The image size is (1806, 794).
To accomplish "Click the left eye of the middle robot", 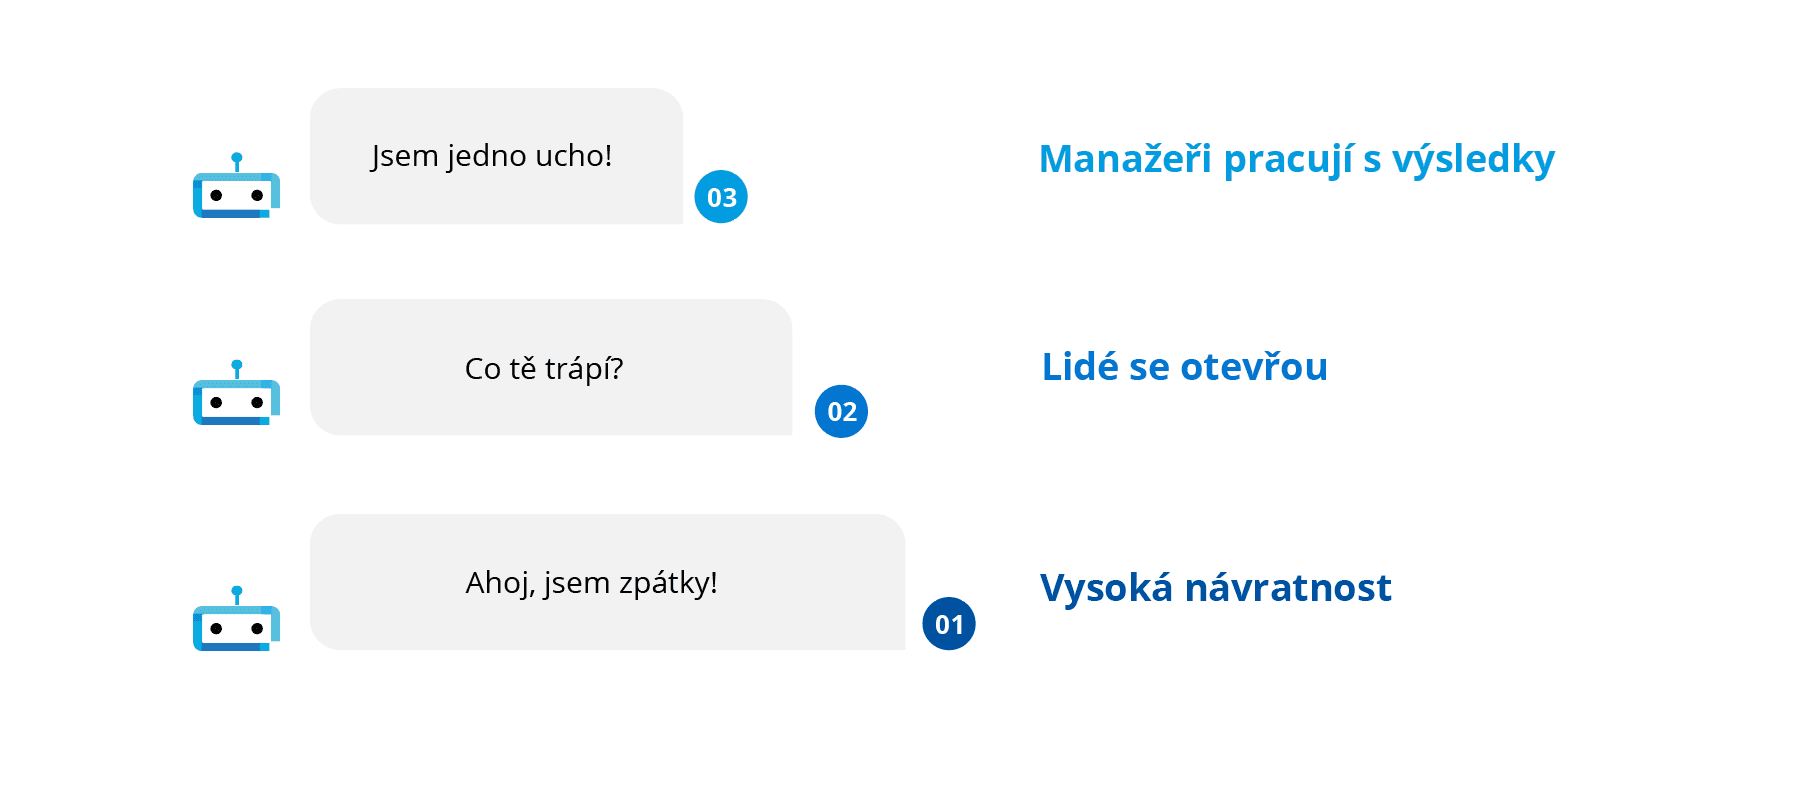I will [x=216, y=403].
